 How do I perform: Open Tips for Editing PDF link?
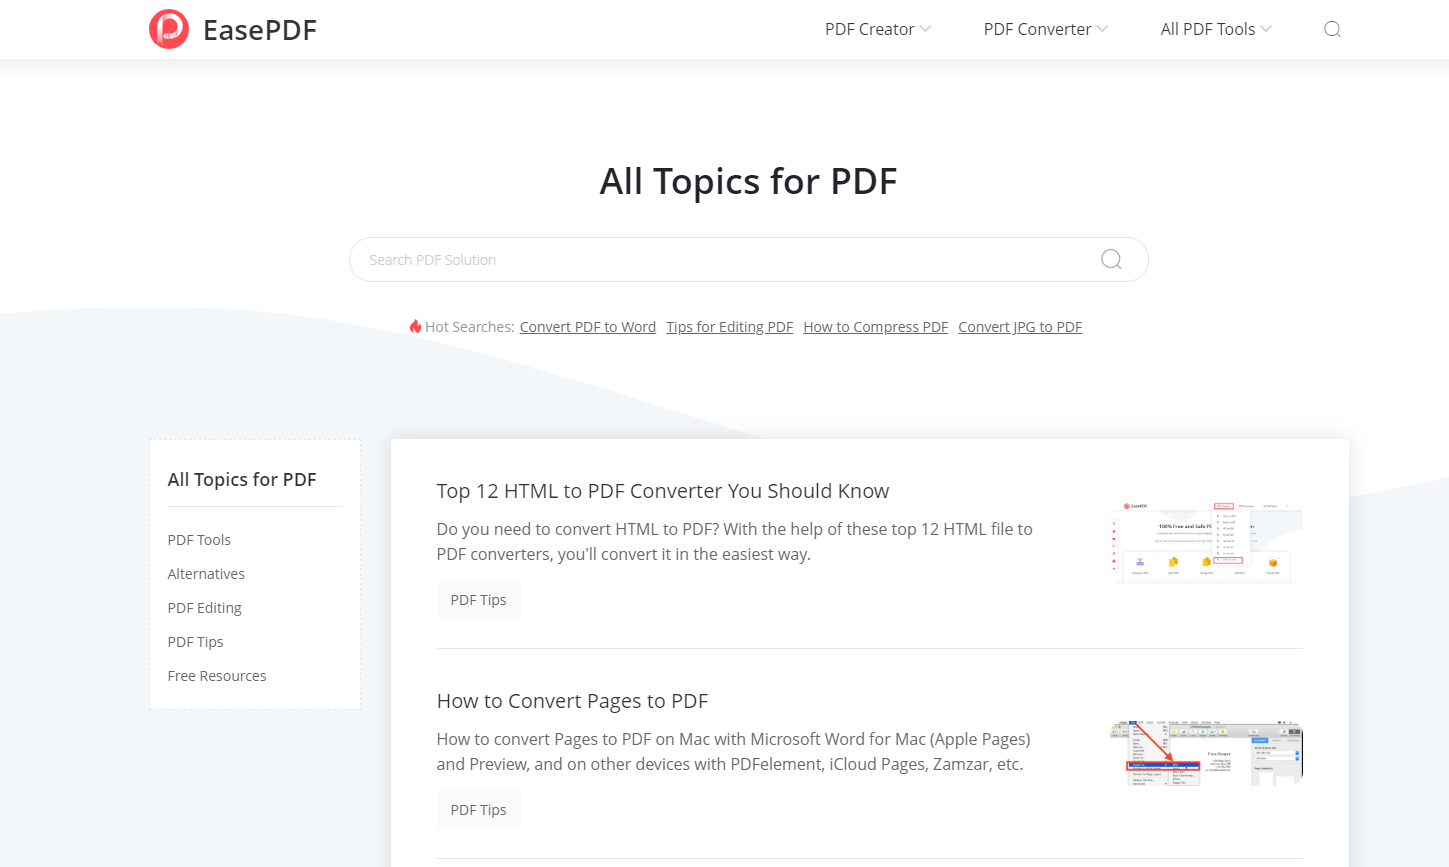pos(730,327)
